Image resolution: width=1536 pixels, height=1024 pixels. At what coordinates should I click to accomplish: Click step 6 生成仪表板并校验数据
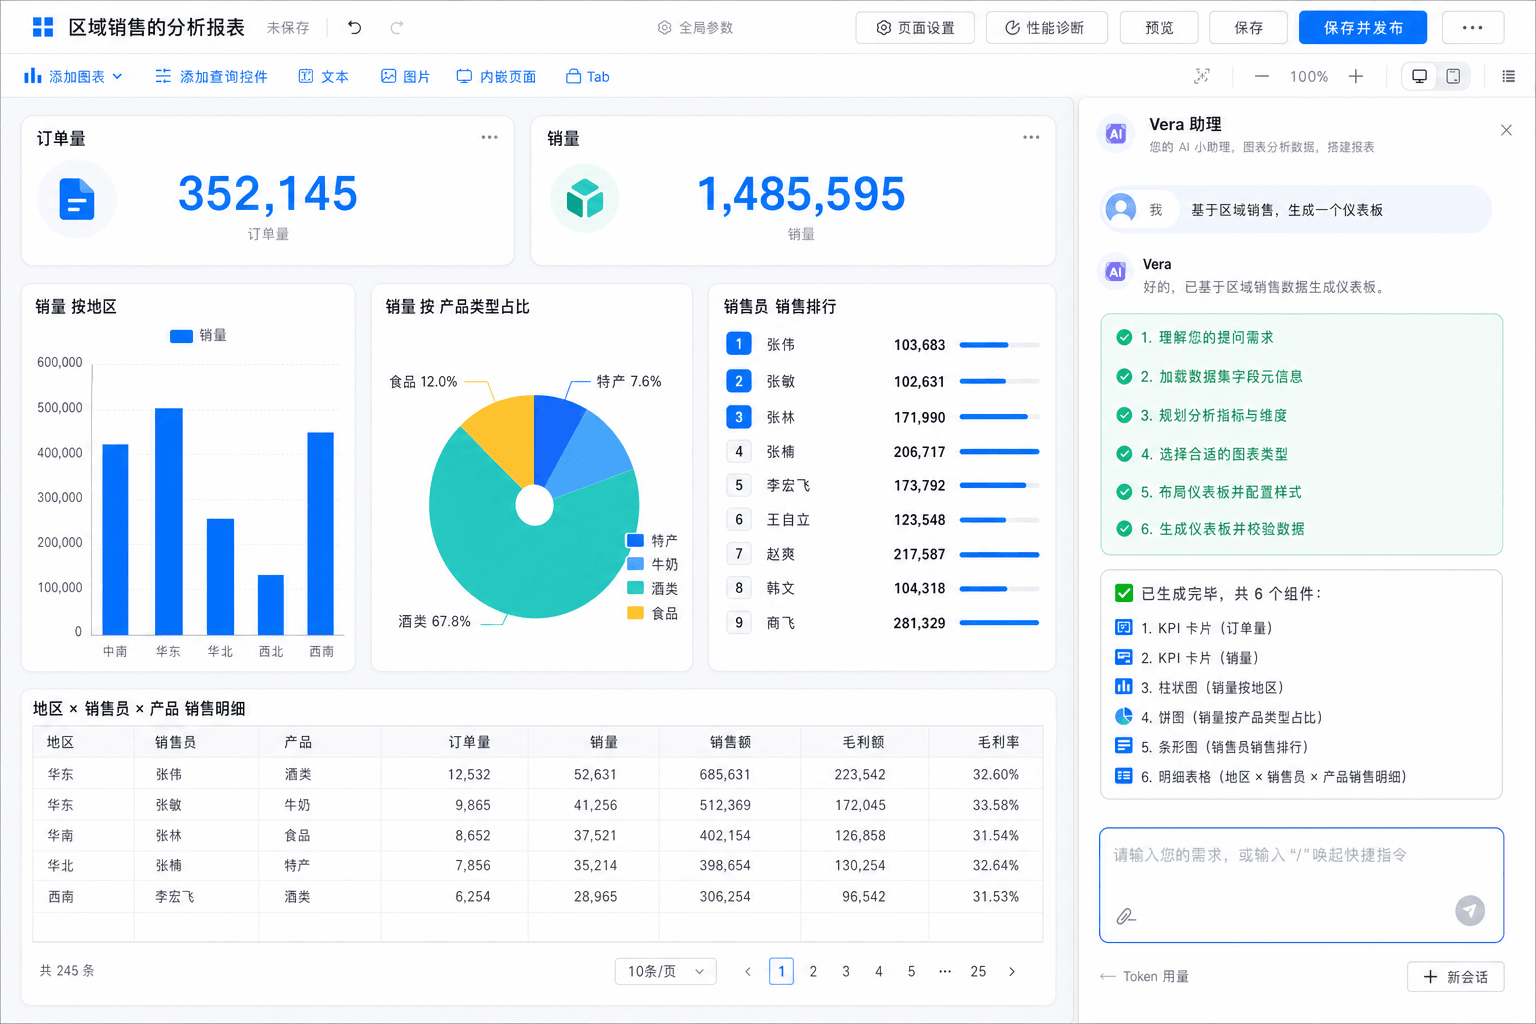1210,528
